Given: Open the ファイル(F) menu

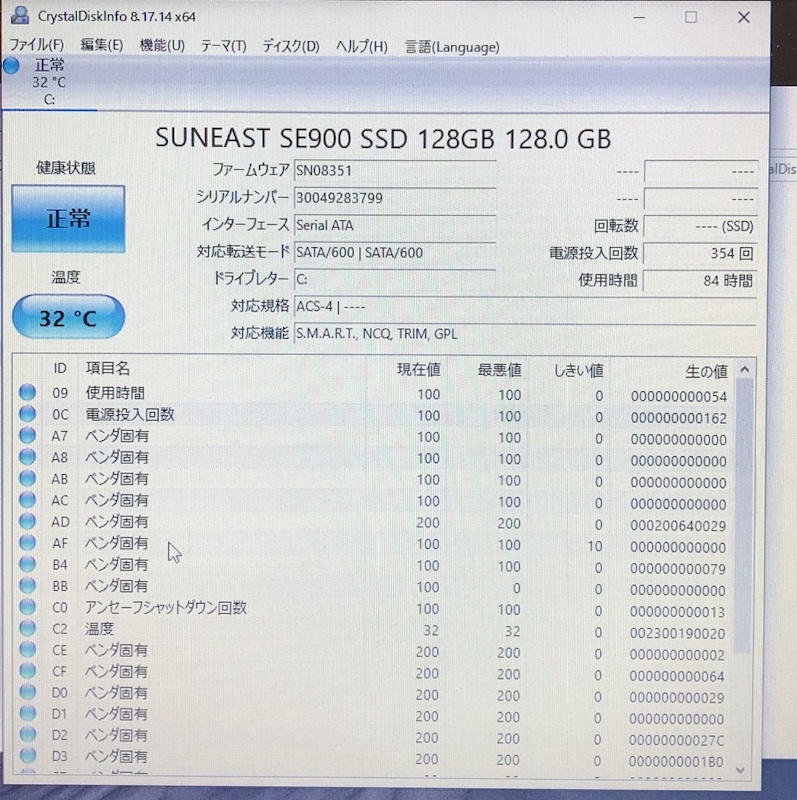Looking at the screenshot, I should point(37,45).
